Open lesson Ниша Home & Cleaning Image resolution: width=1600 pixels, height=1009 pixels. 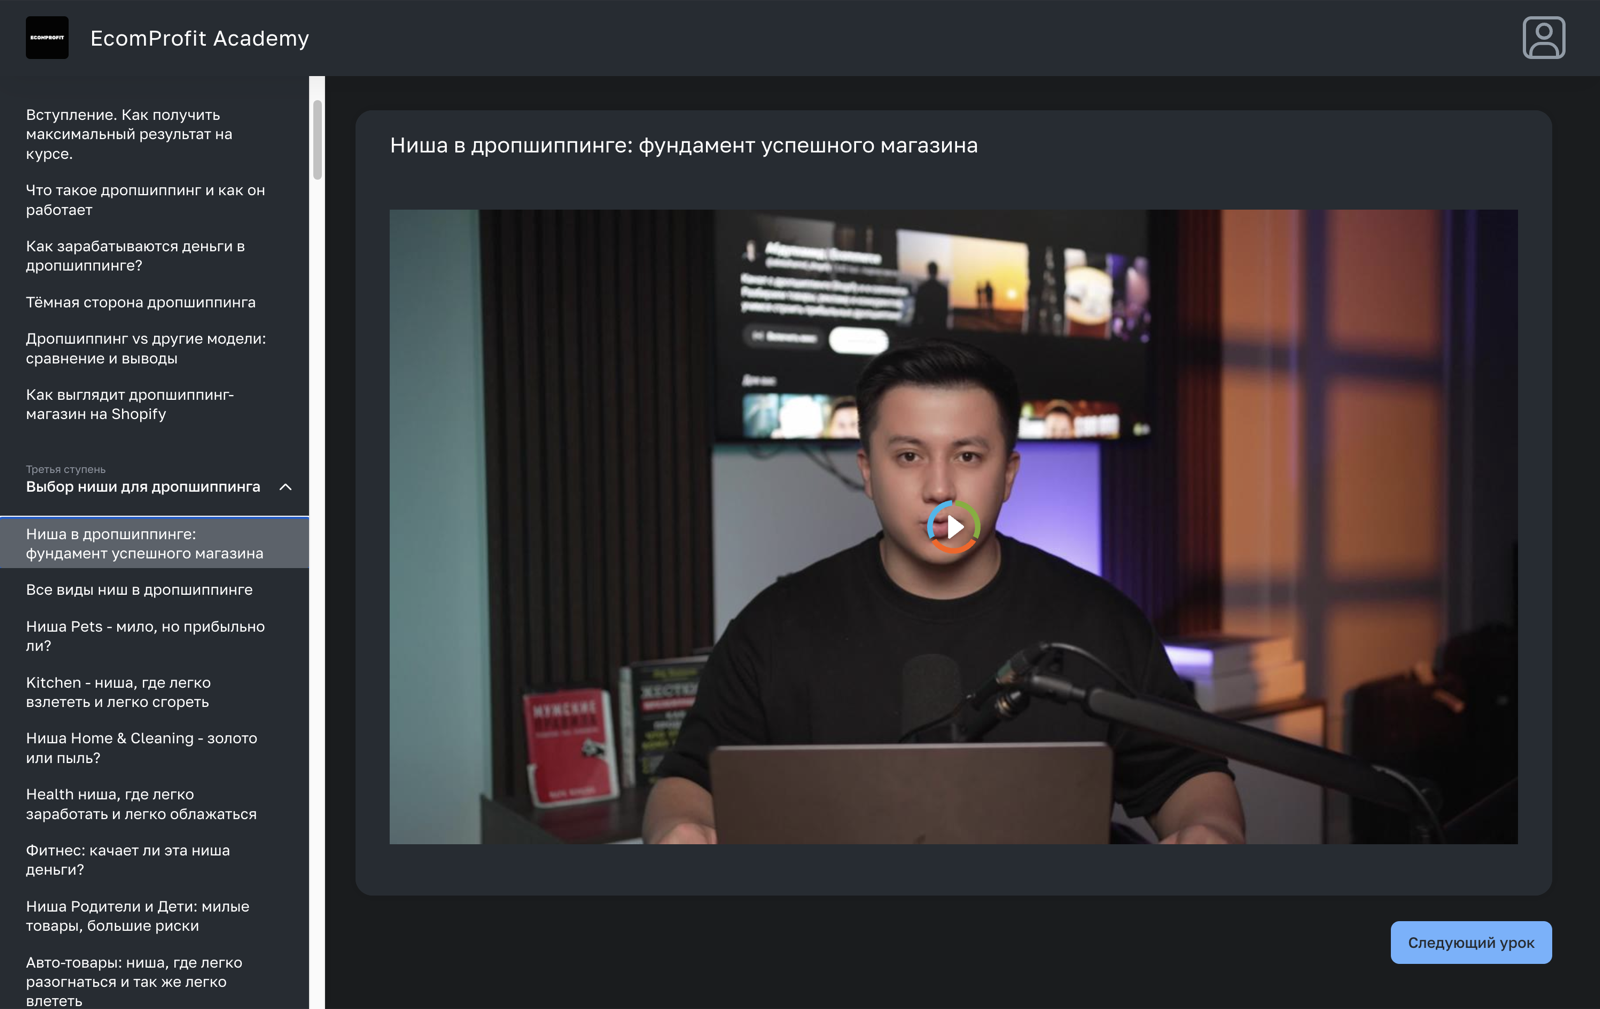point(154,748)
